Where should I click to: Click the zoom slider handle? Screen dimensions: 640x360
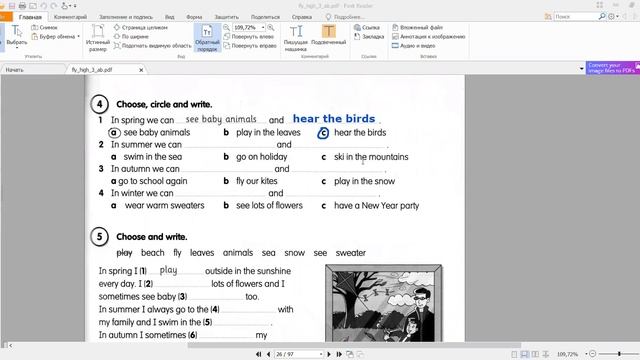point(619,354)
